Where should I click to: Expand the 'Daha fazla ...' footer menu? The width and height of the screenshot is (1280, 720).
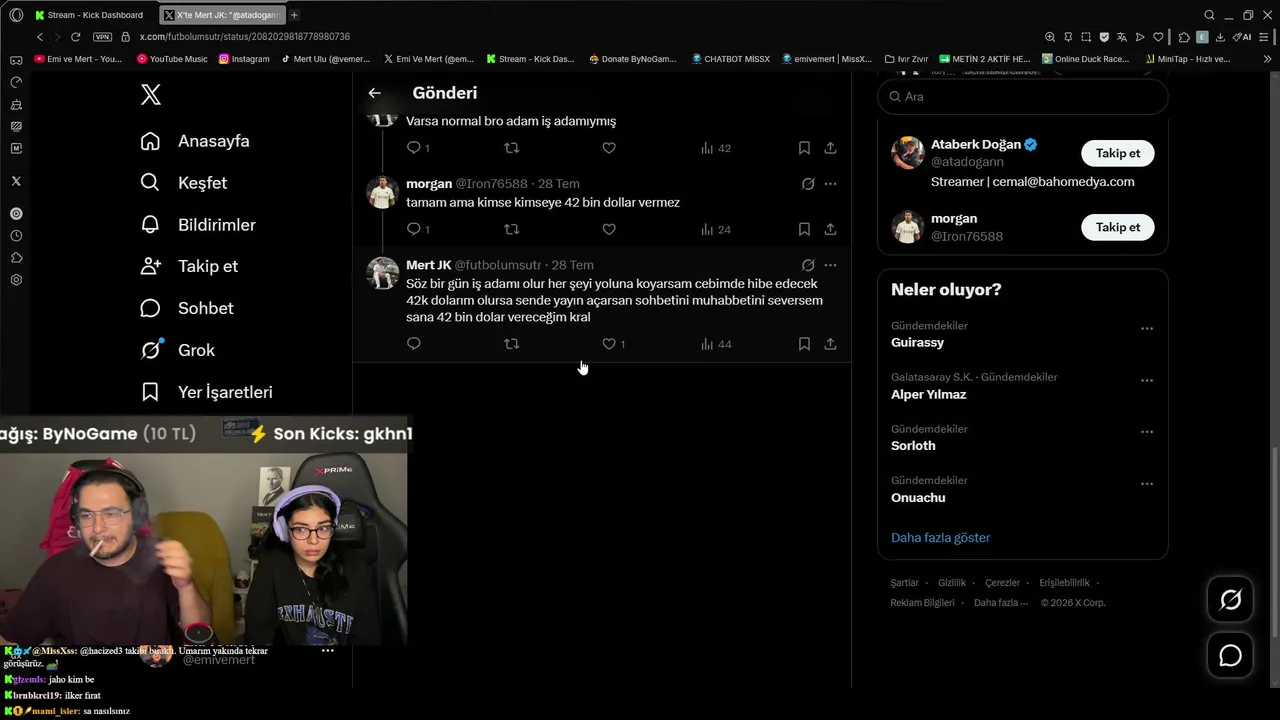point(1001,603)
